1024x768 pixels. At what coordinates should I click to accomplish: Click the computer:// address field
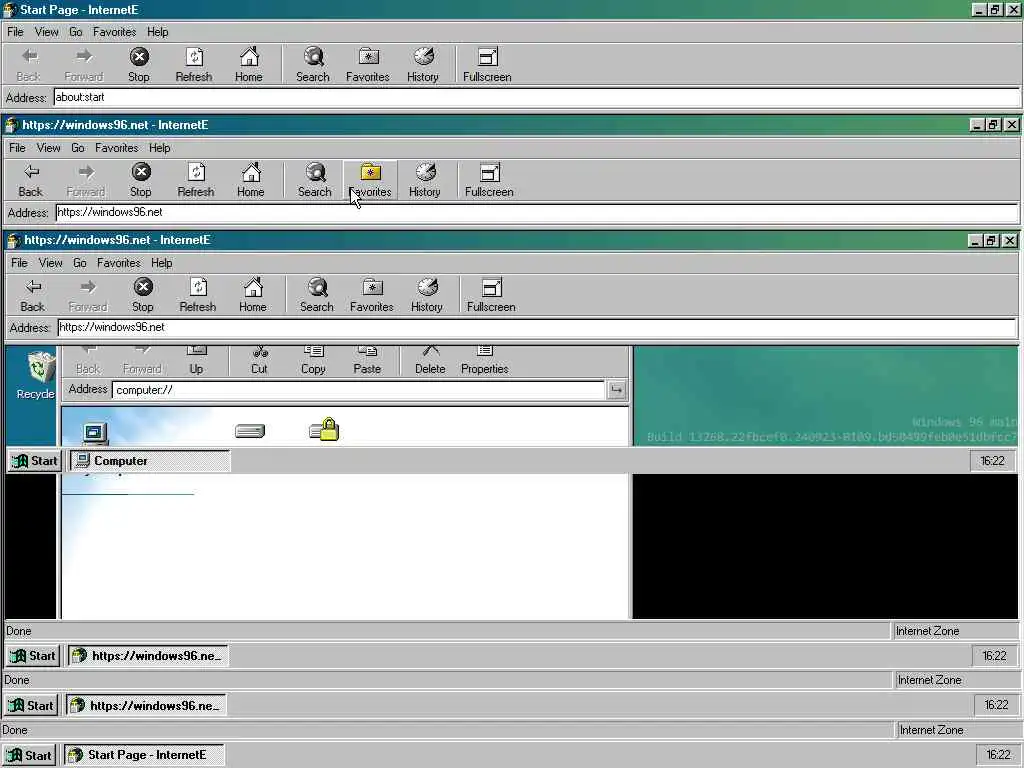click(x=358, y=390)
